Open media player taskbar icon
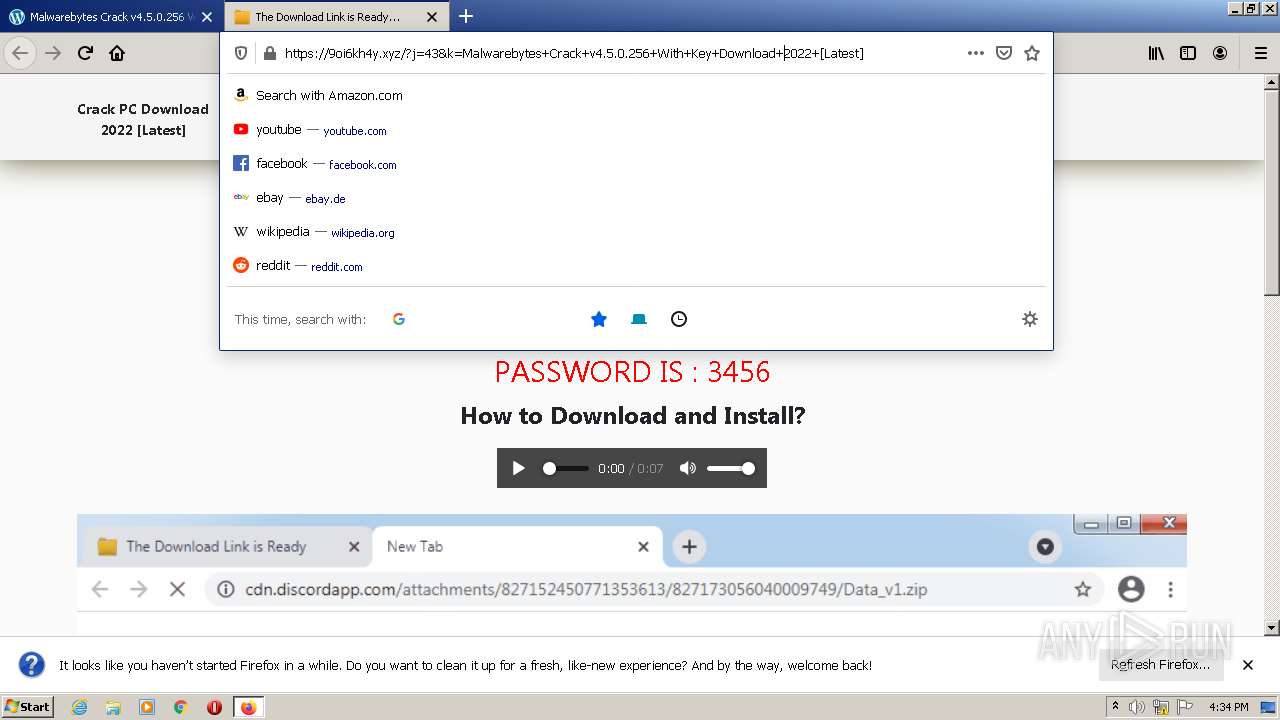This screenshot has height=720, width=1280. 147,707
